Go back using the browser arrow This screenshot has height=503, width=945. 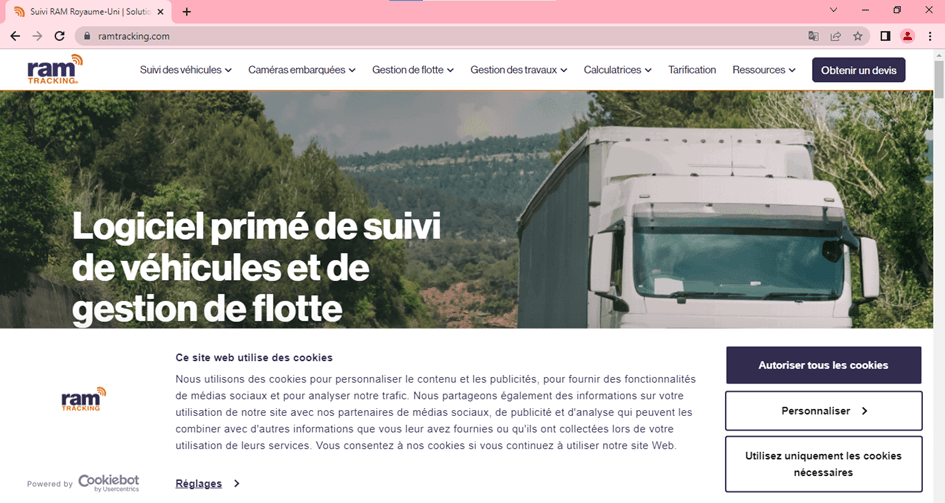point(15,36)
